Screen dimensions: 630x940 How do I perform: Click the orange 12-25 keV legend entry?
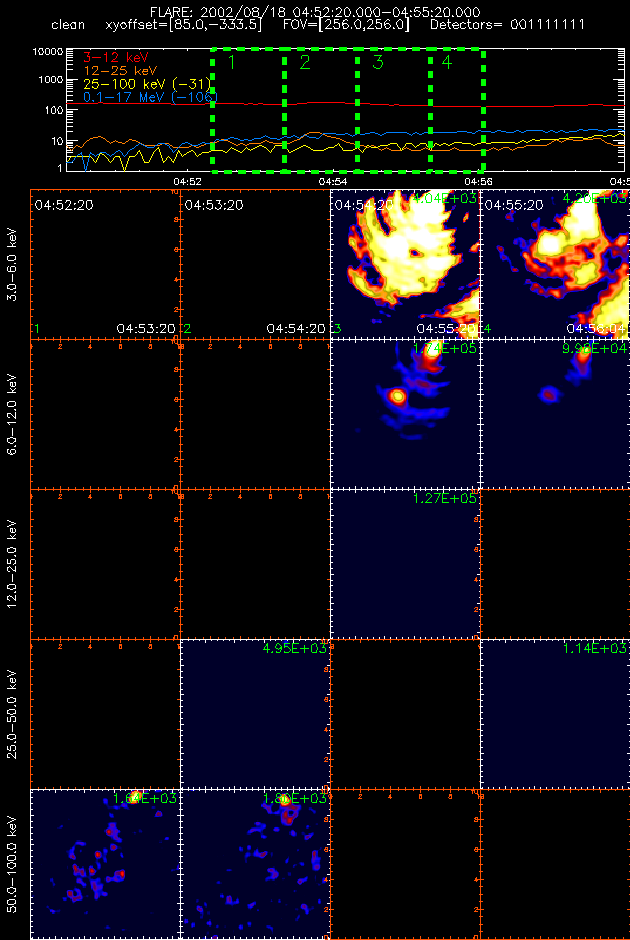pos(119,71)
